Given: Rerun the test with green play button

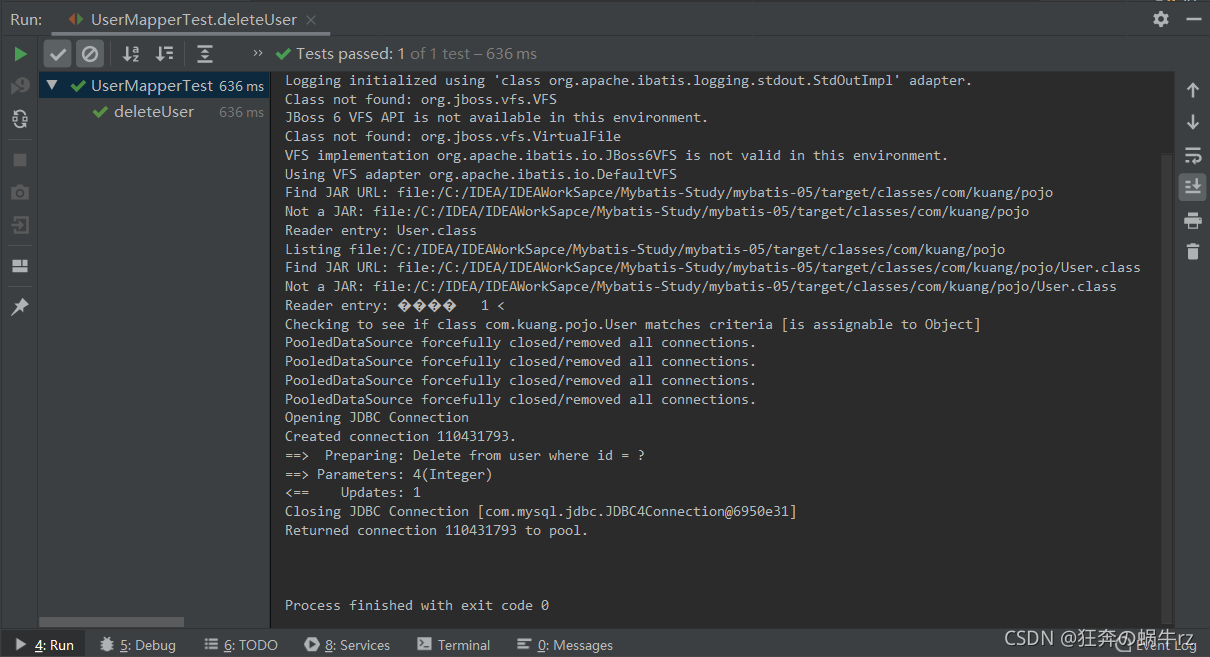Looking at the screenshot, I should pyautogui.click(x=20, y=54).
